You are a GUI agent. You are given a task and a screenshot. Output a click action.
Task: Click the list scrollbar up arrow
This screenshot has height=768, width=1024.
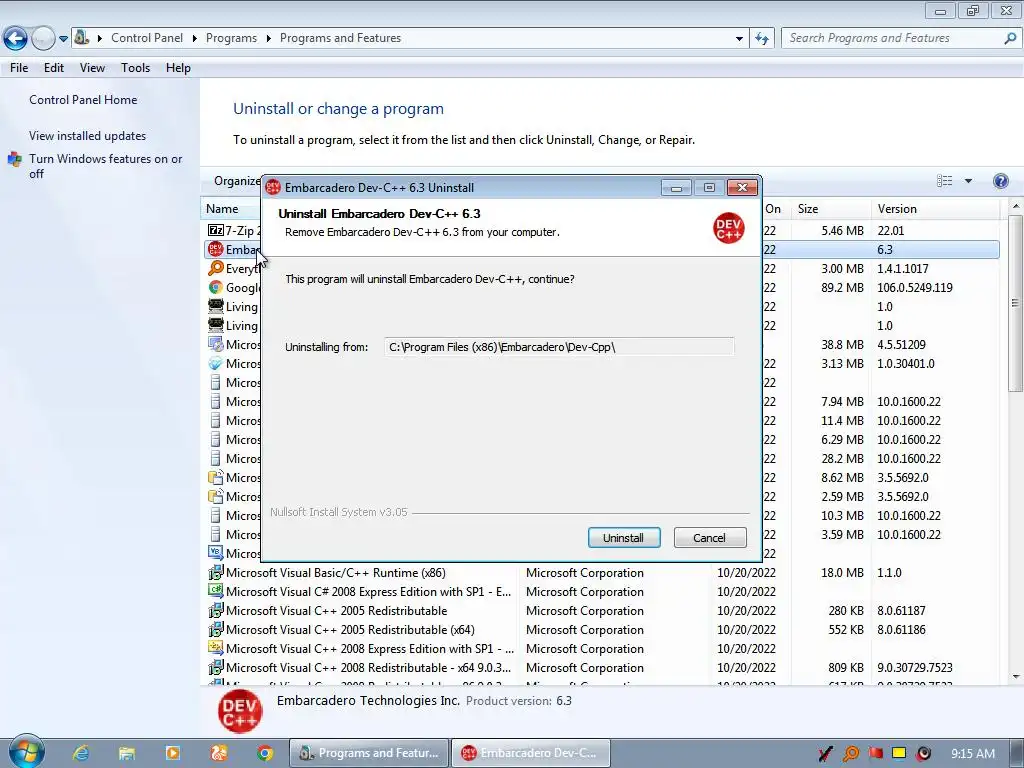[x=1015, y=206]
